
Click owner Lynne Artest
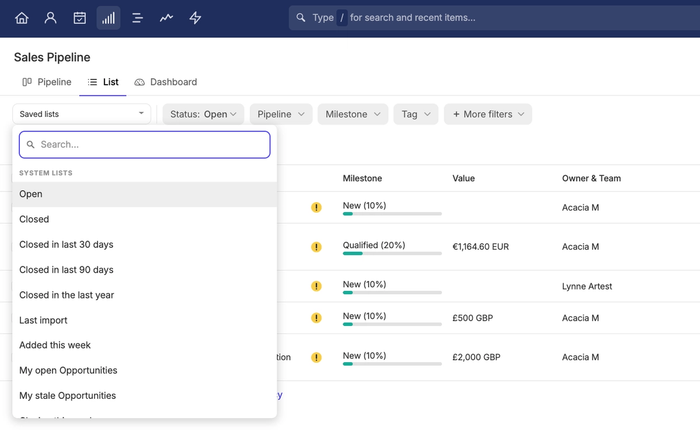tap(587, 286)
